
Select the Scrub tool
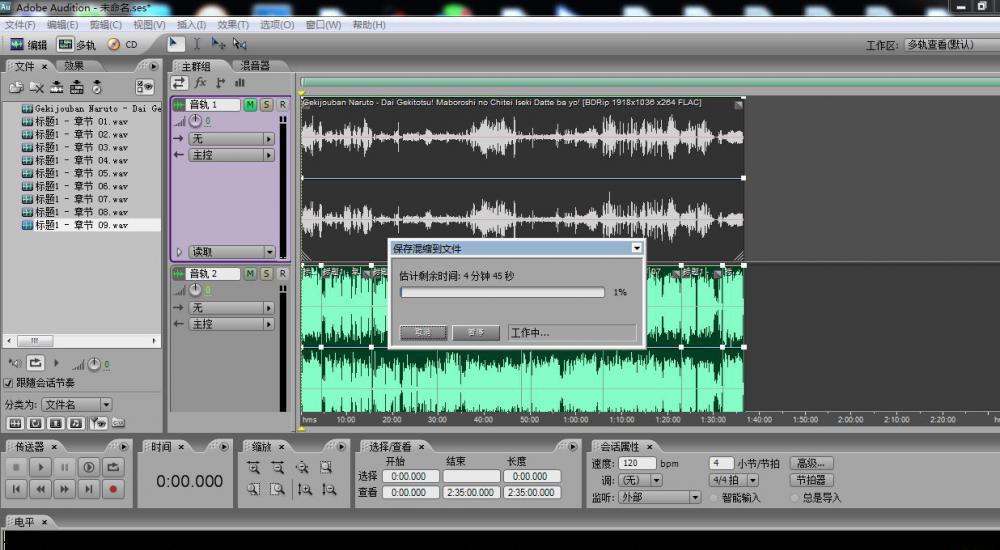(239, 43)
